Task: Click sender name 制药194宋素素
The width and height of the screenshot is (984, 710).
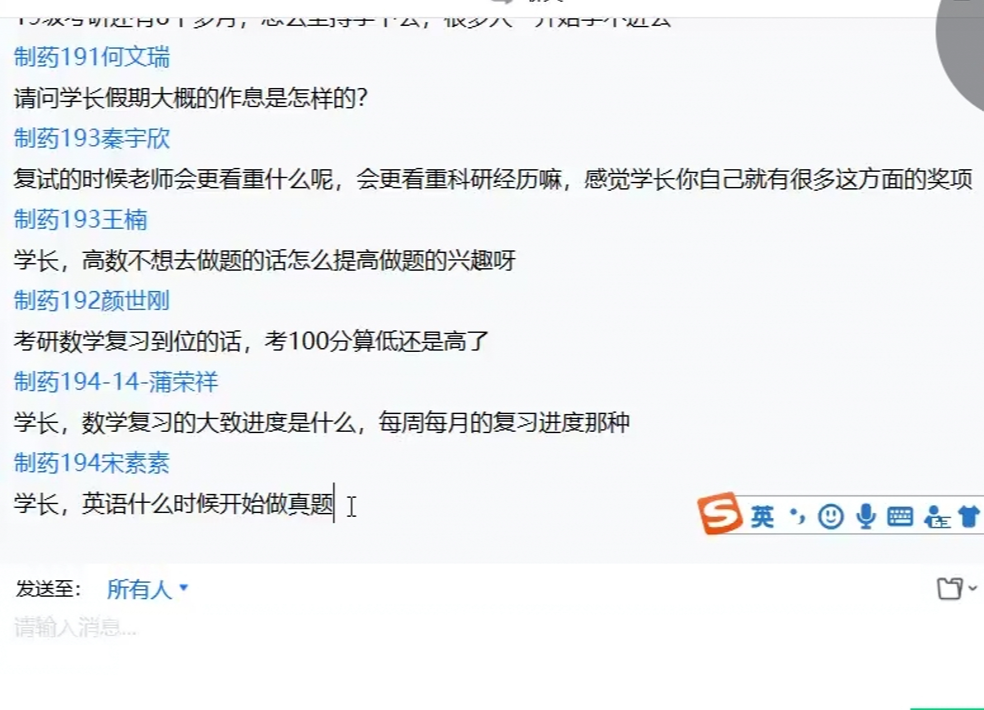Action: (92, 463)
